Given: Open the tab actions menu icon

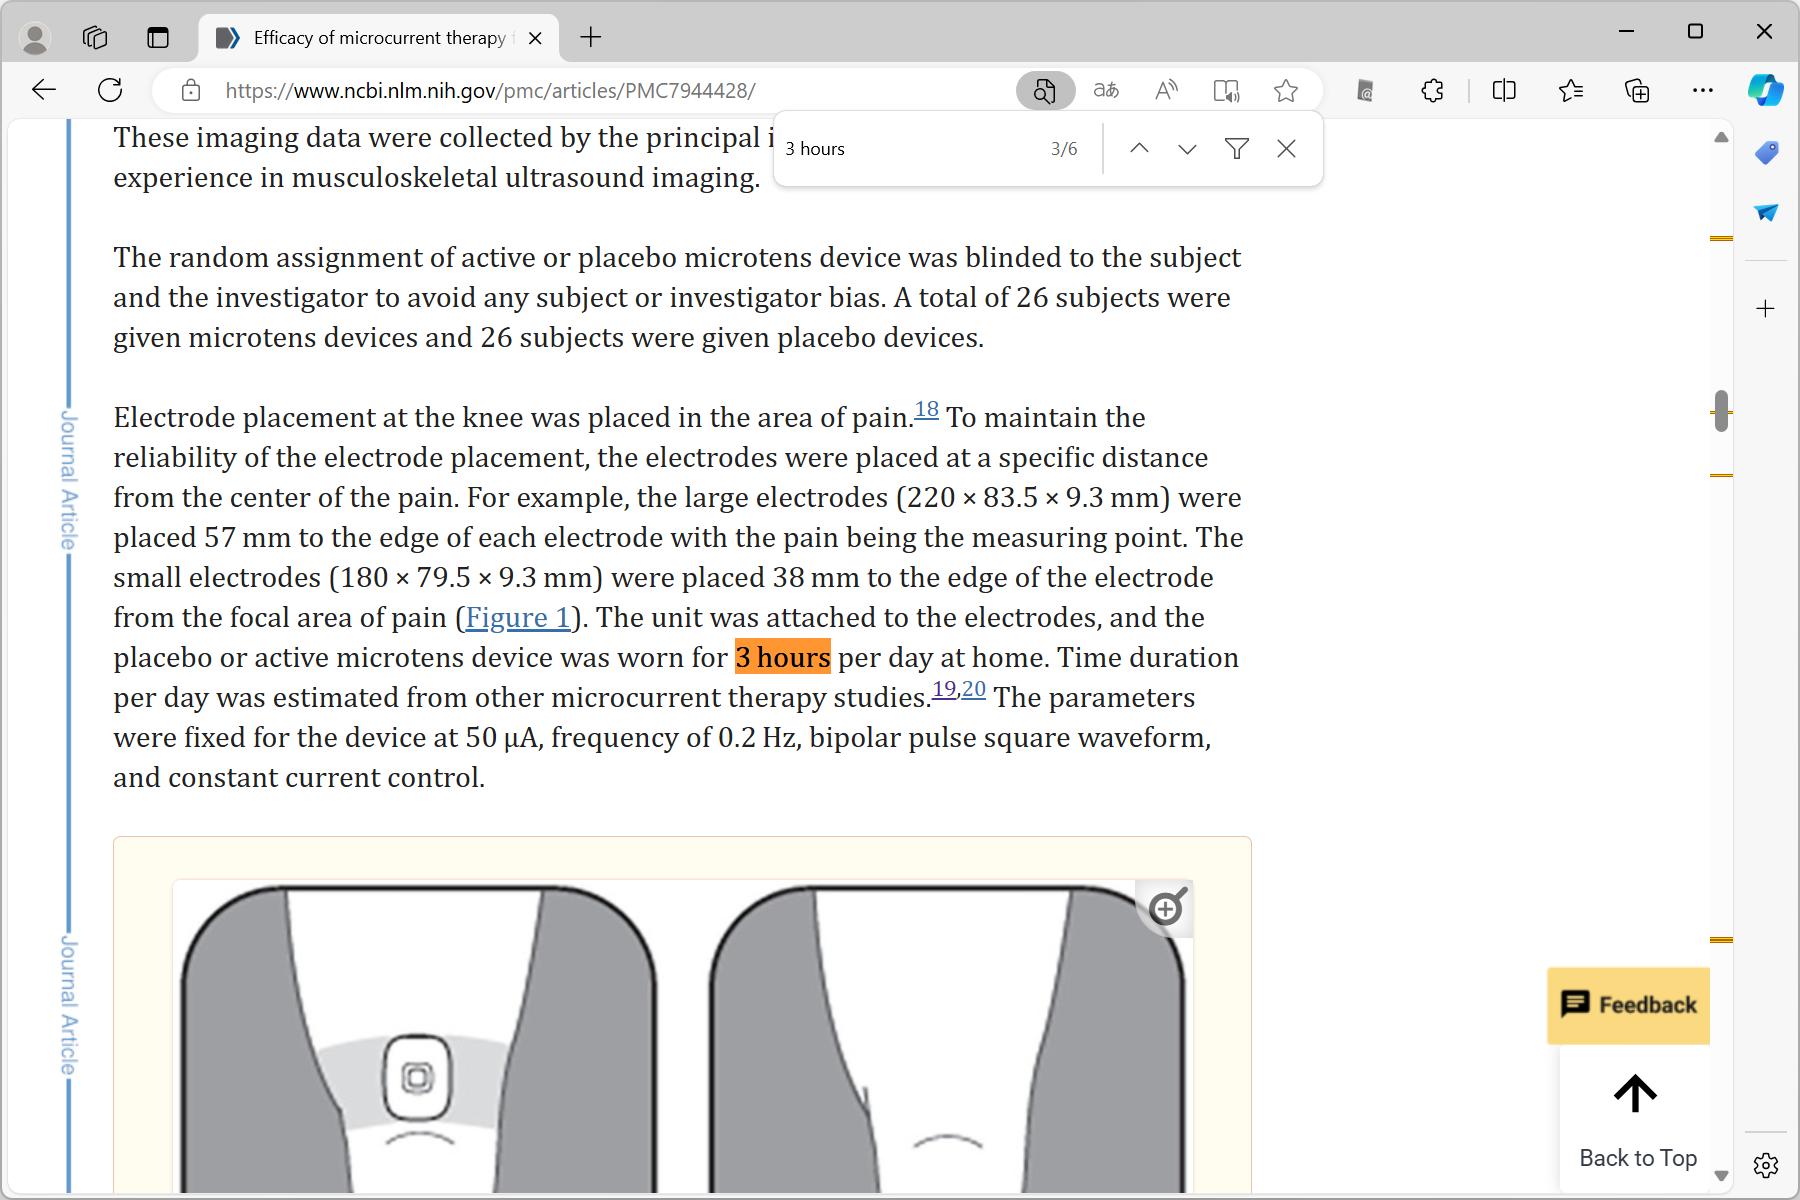Looking at the screenshot, I should tap(158, 38).
